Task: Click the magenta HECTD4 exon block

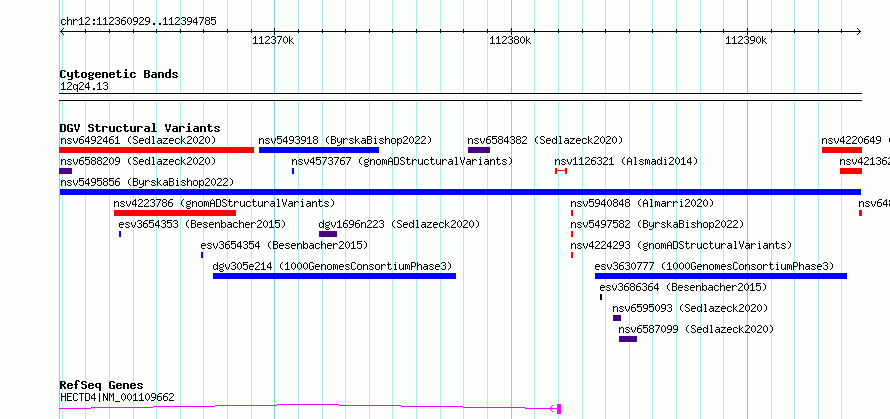Action: [559, 408]
